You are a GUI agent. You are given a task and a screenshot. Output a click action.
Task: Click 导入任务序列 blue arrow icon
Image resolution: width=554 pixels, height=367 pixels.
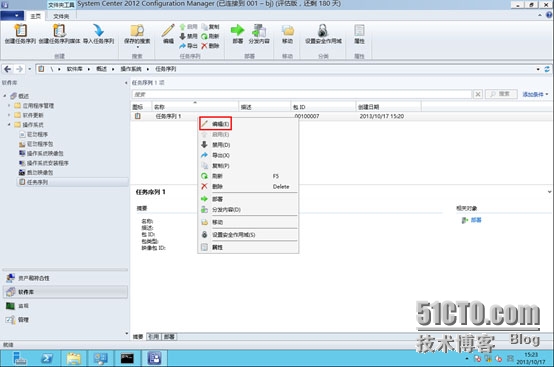pos(98,30)
